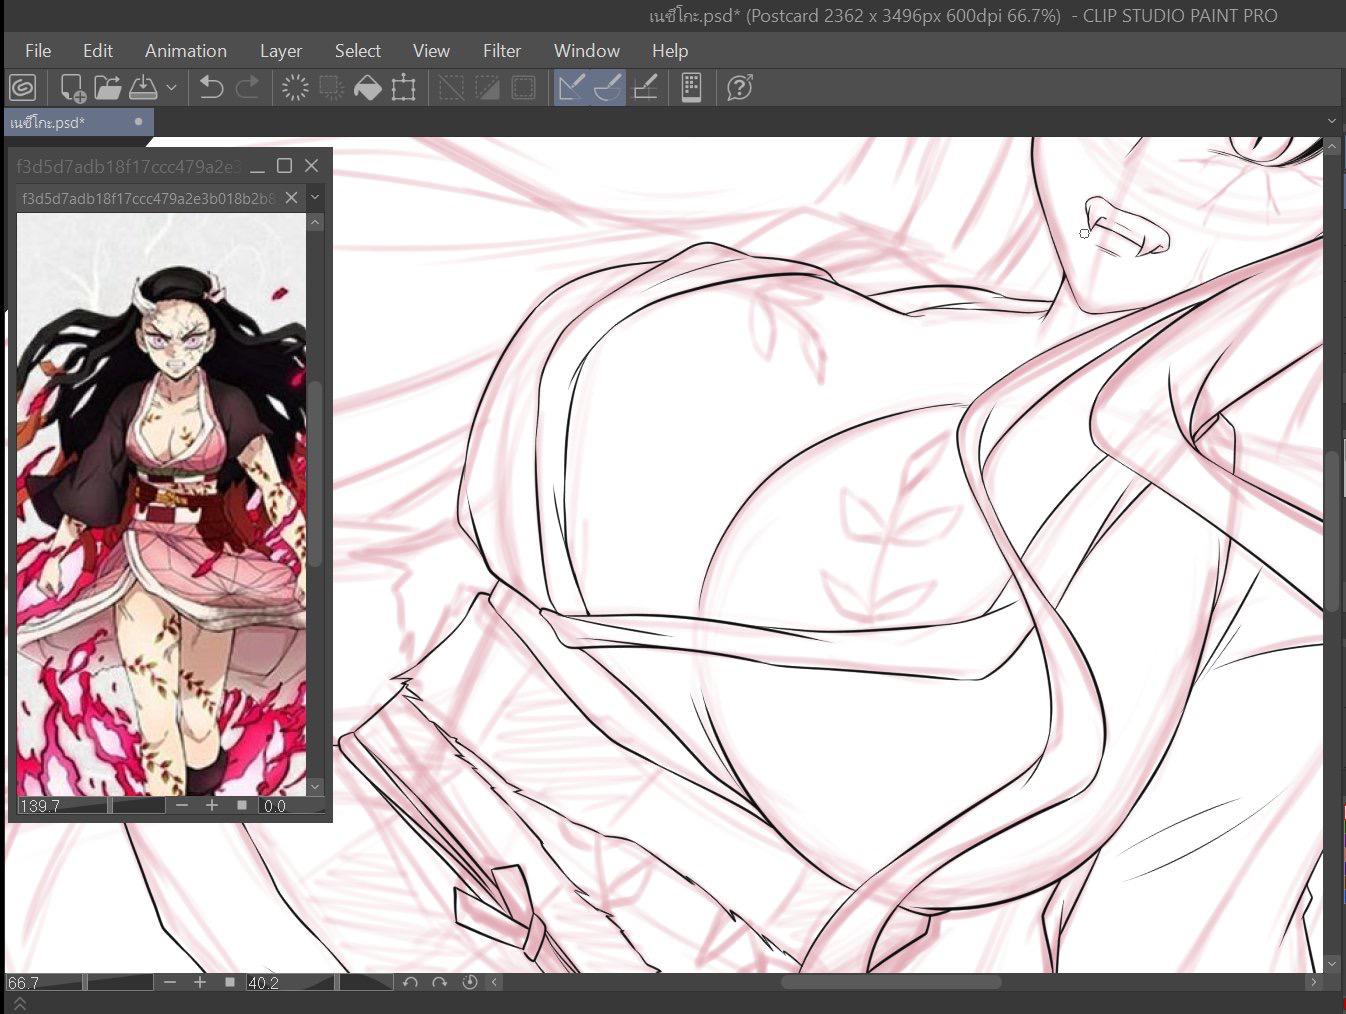Click the main canvas zoom value 66.7

[24, 983]
